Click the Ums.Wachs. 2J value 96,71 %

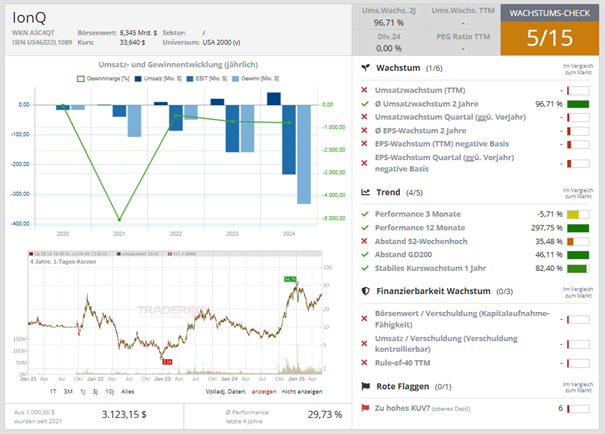[389, 23]
